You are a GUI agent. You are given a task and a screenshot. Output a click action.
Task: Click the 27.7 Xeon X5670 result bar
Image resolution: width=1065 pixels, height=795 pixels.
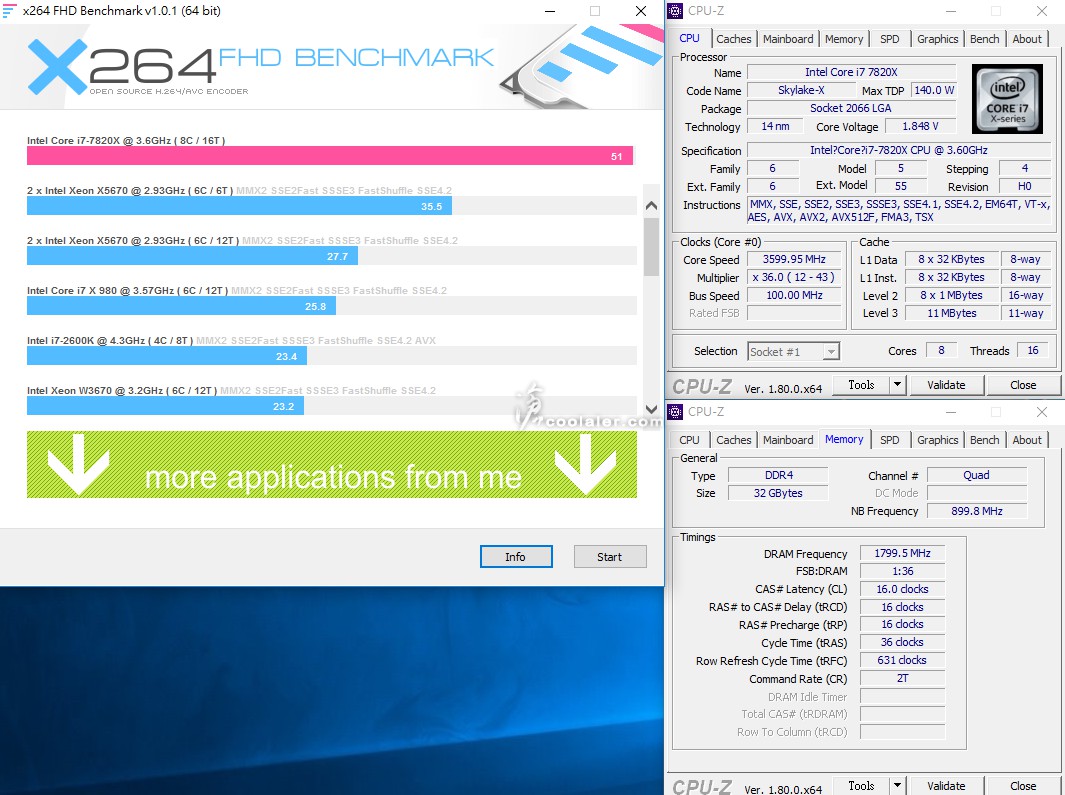pos(192,256)
